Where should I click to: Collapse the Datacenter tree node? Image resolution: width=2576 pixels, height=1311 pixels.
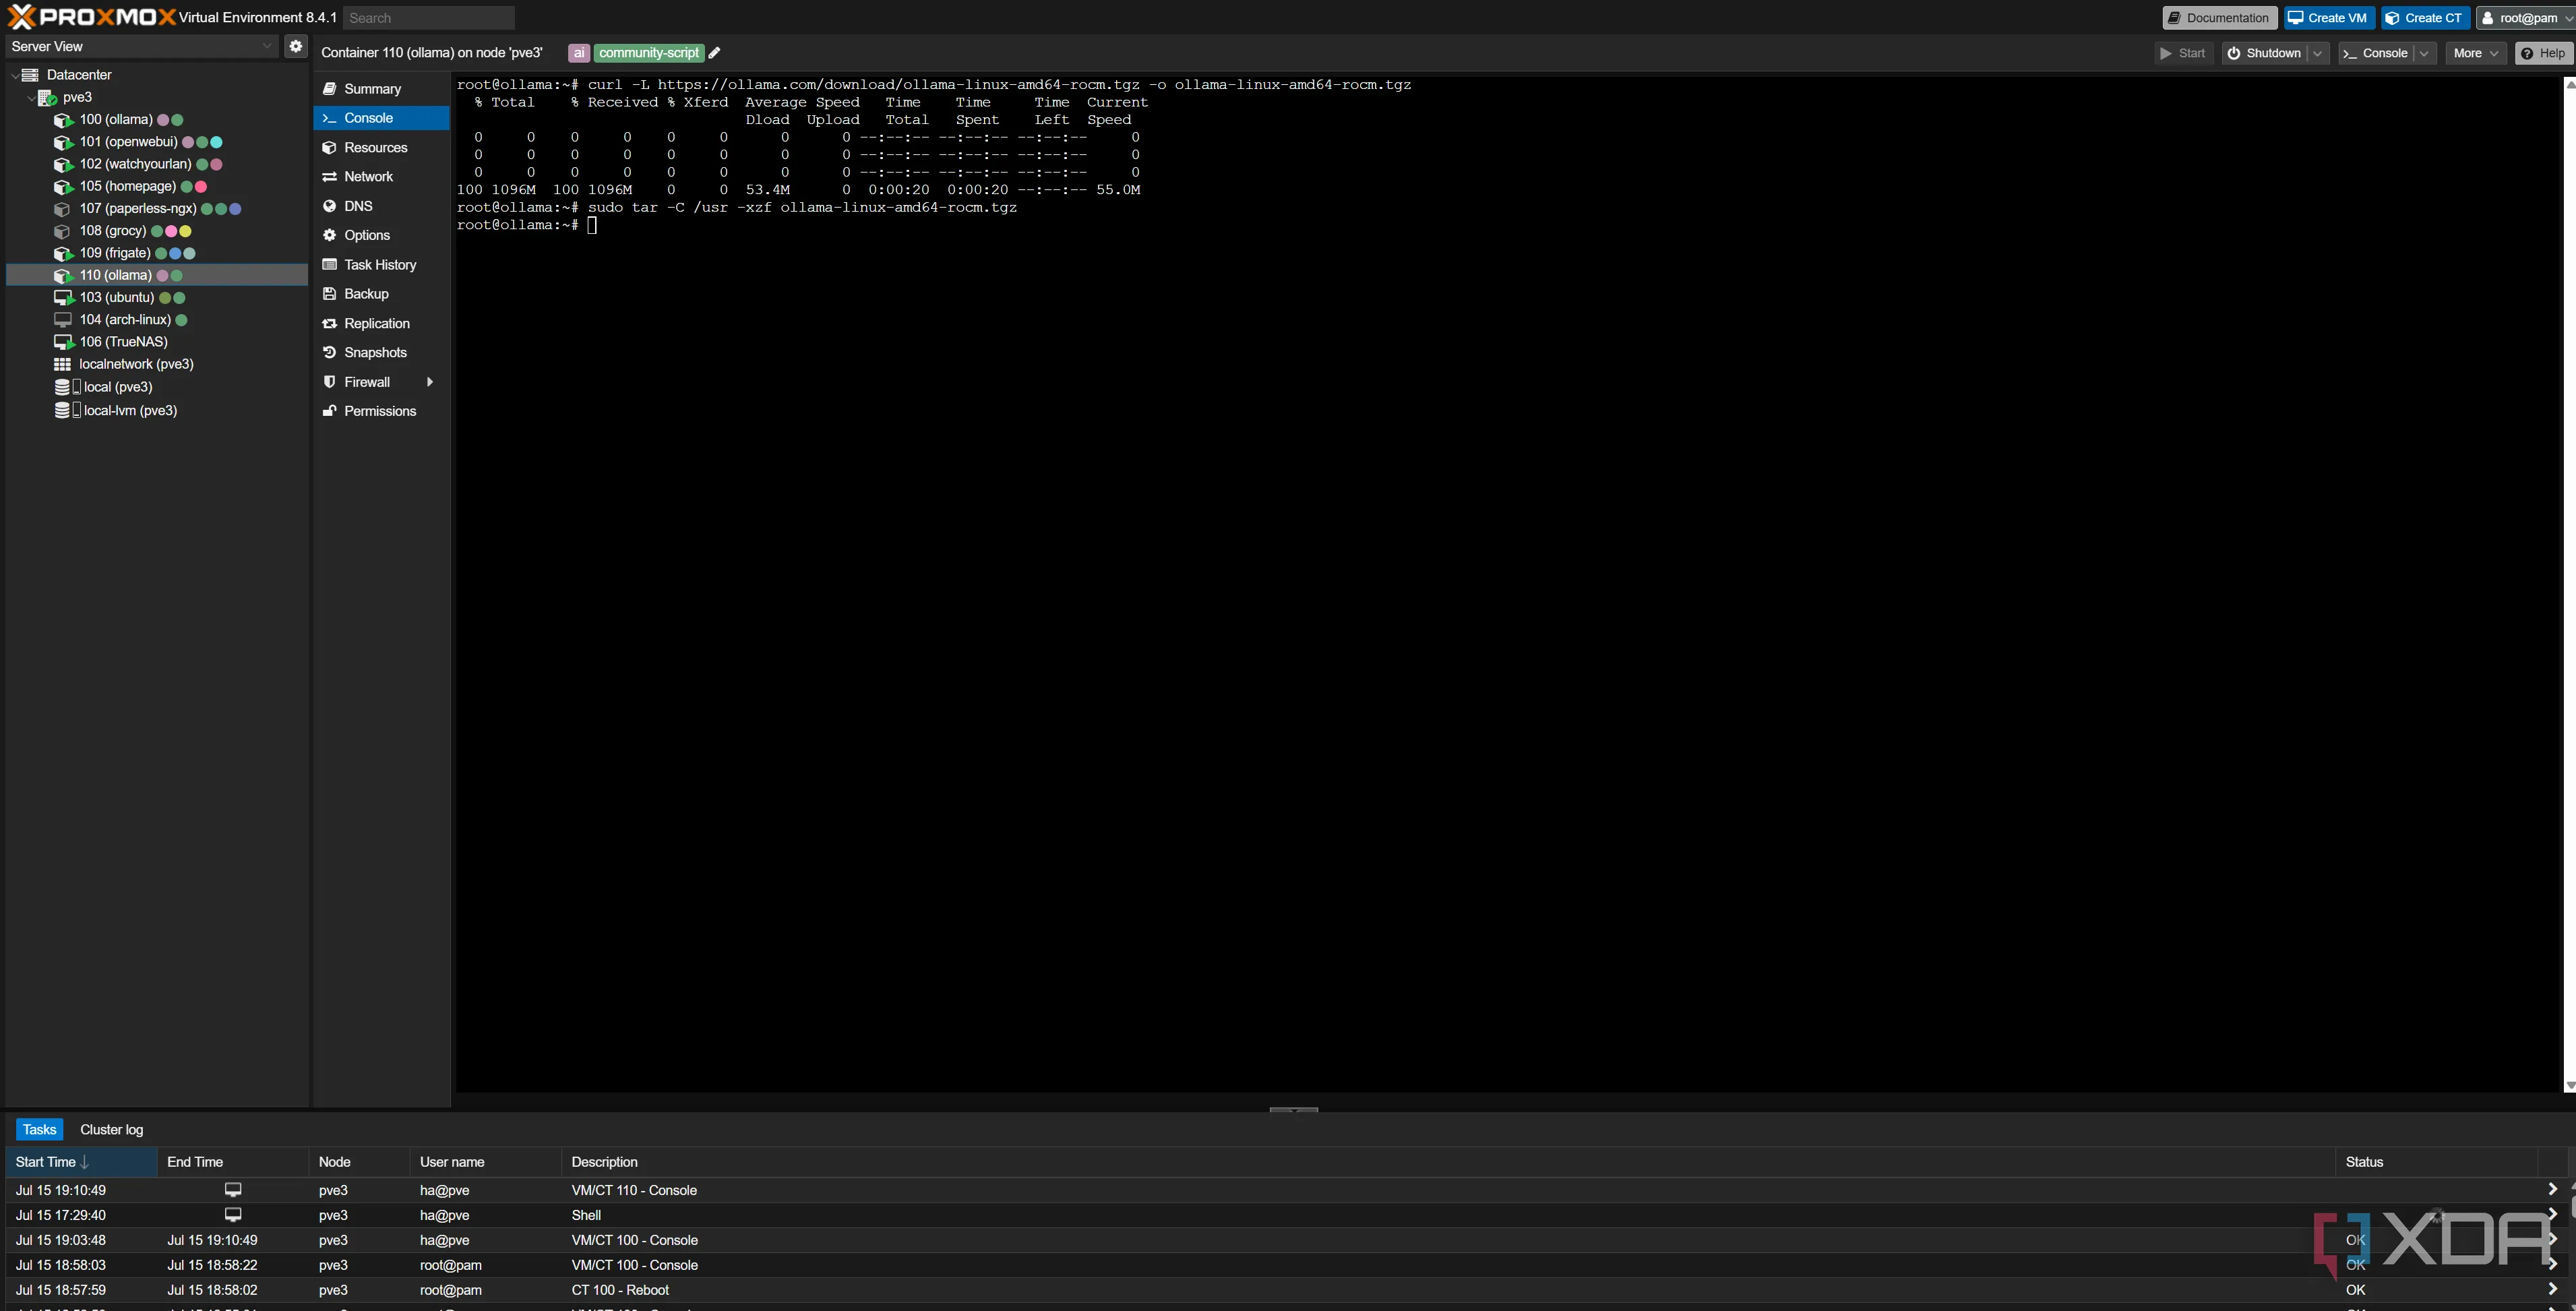click(14, 75)
